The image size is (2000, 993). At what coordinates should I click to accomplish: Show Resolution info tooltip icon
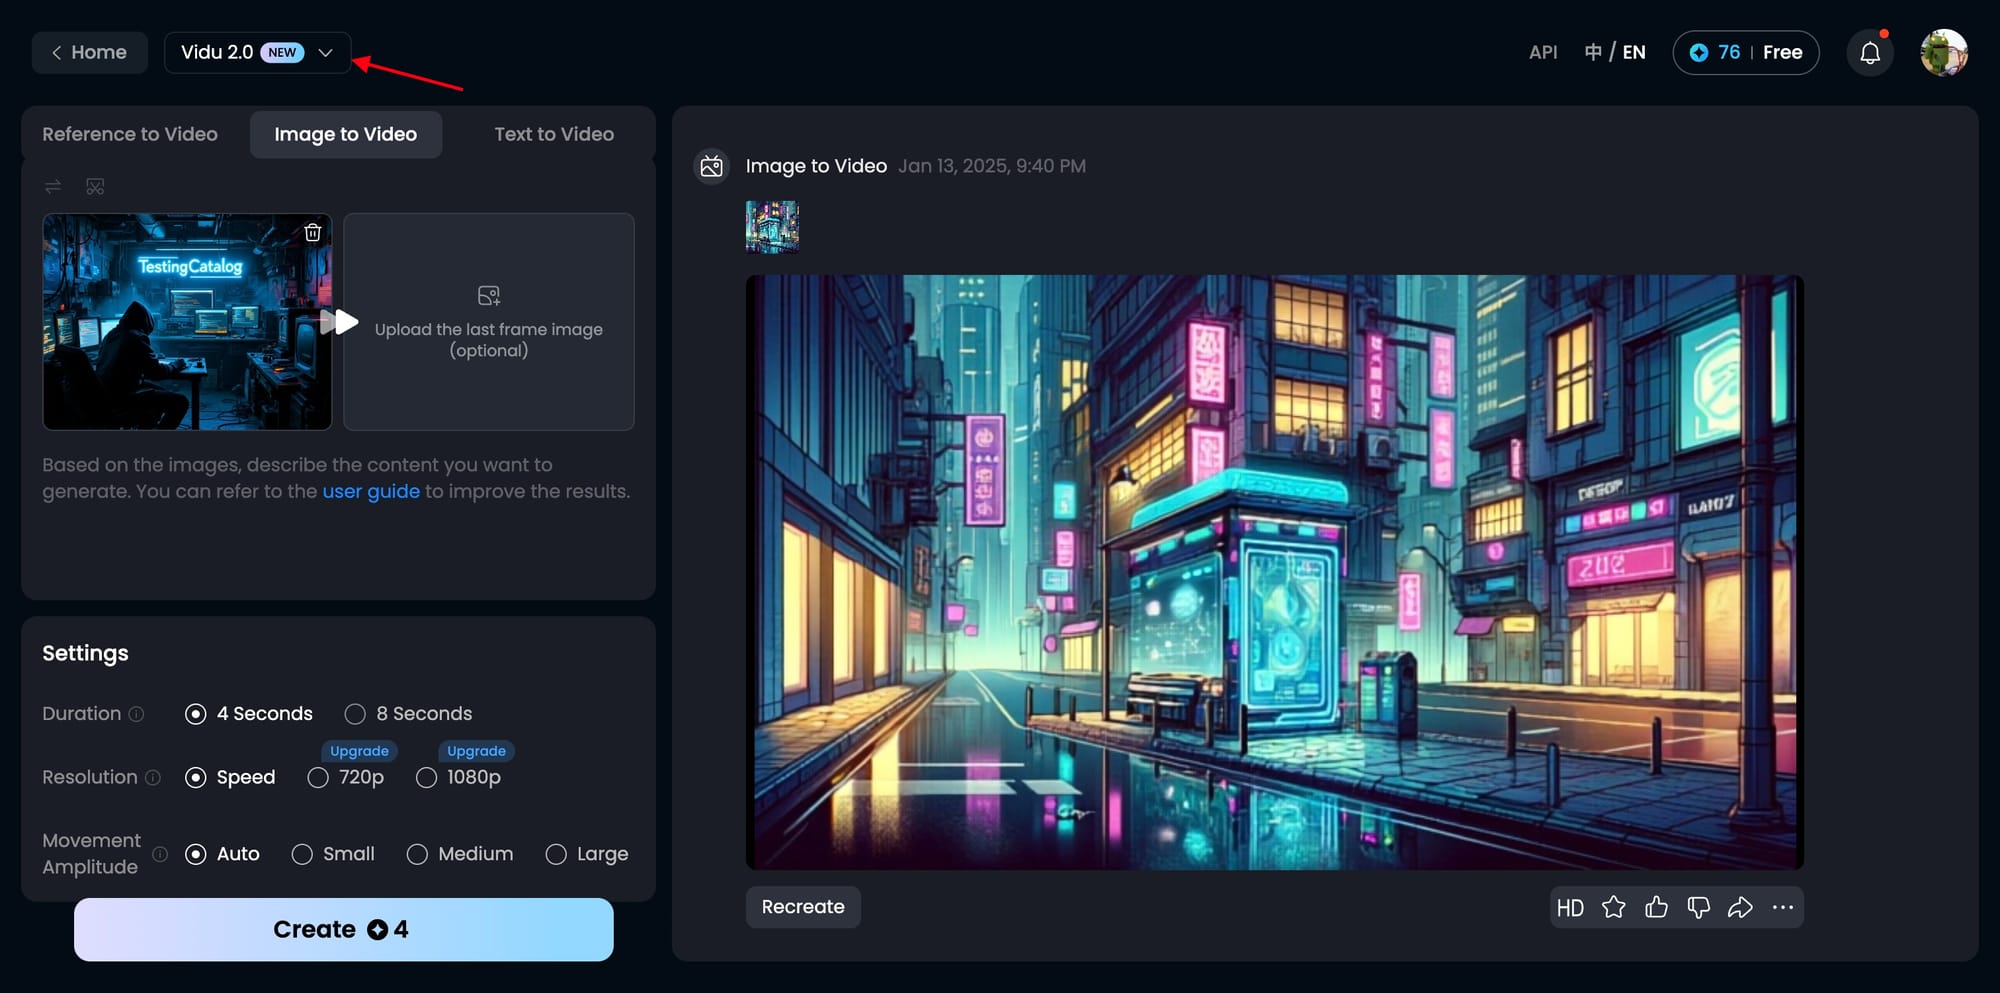coord(153,778)
